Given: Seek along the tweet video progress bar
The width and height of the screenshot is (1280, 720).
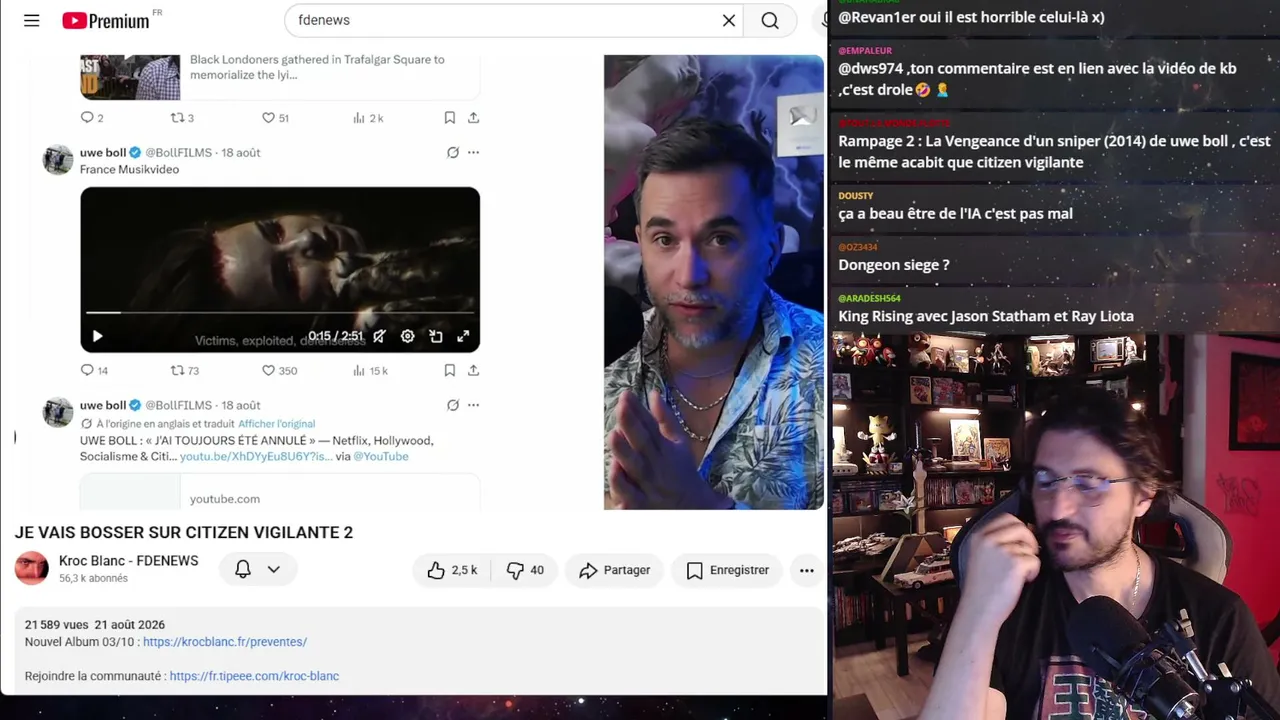Looking at the screenshot, I should [x=280, y=313].
